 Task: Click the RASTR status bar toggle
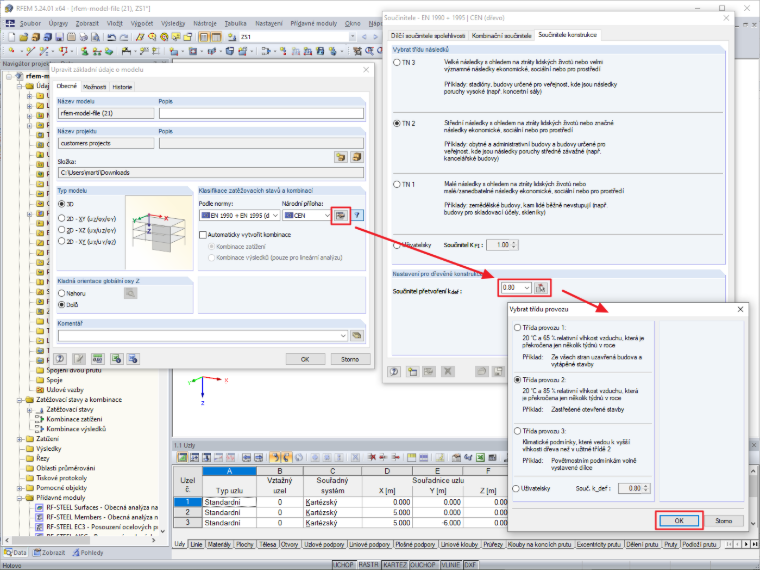[x=368, y=565]
